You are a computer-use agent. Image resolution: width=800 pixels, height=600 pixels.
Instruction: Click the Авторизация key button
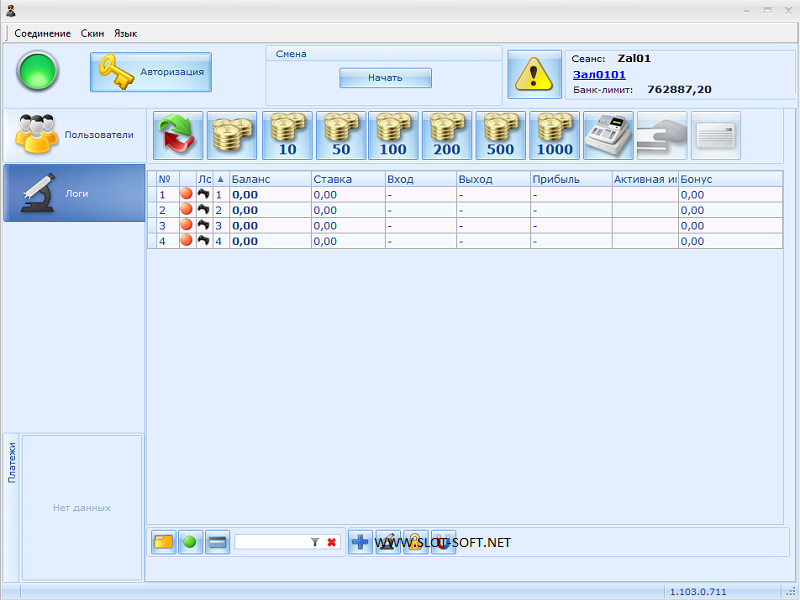tap(151, 72)
